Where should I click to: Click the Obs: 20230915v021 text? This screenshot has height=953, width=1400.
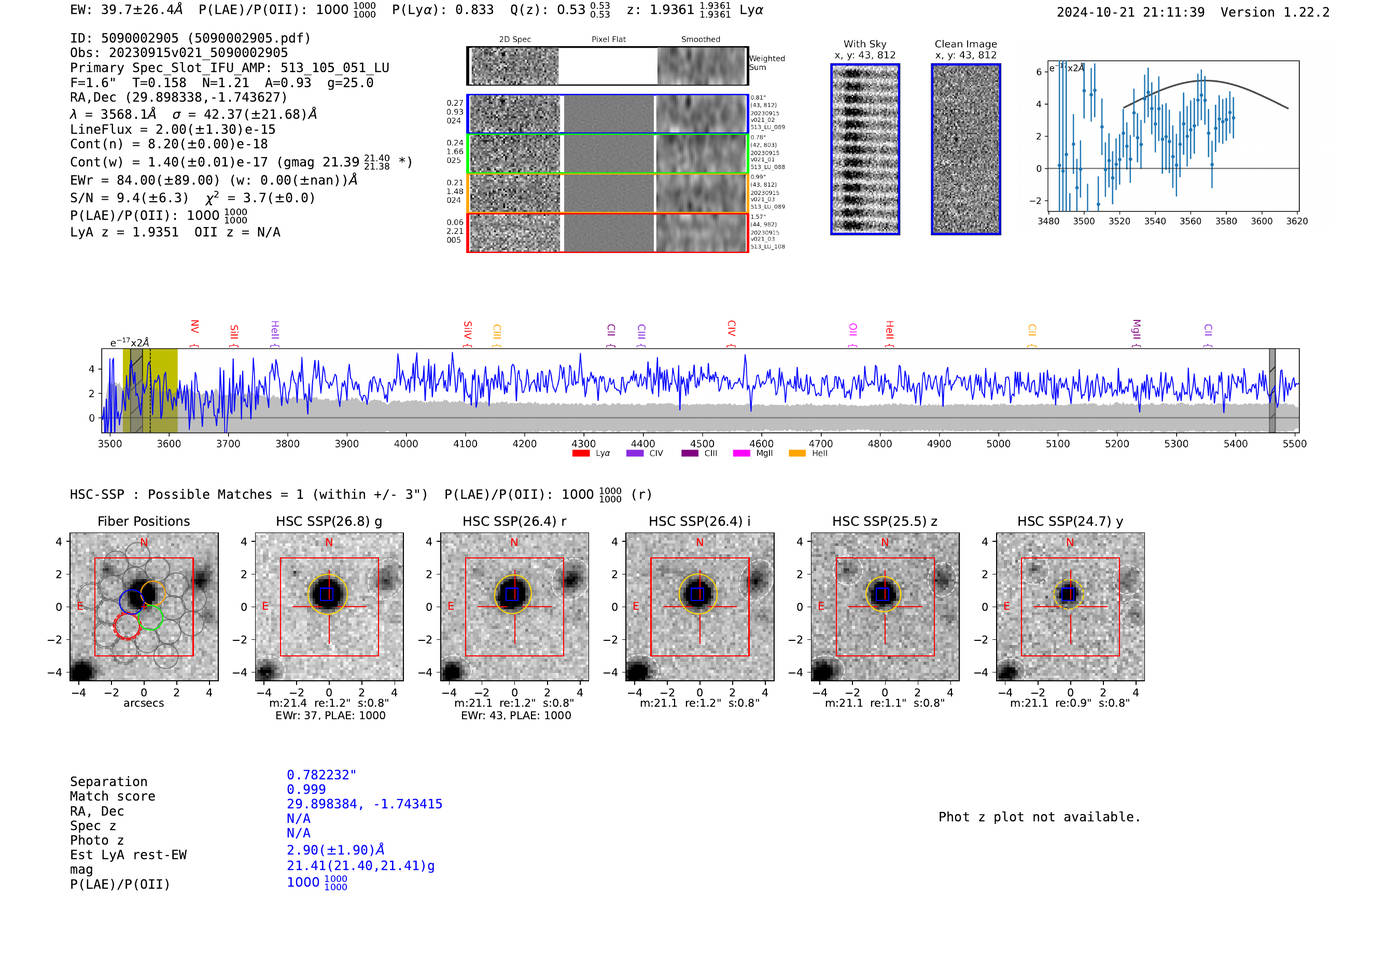pos(179,52)
